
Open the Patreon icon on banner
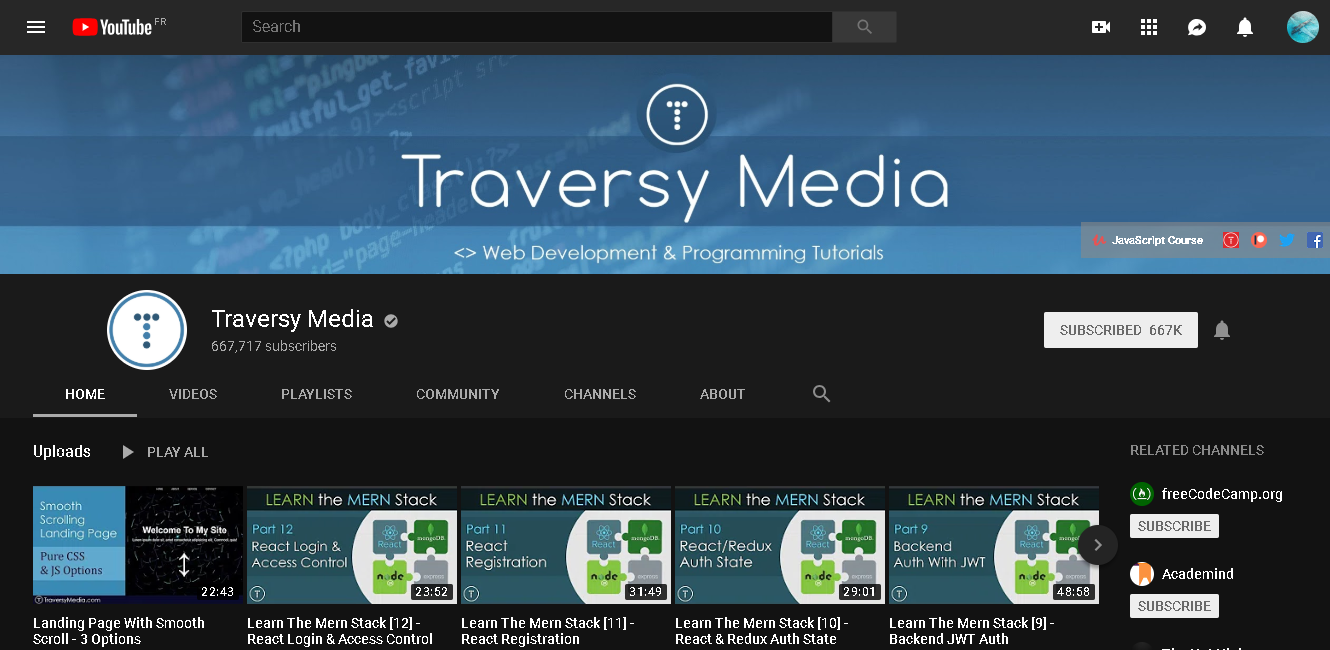pos(1260,240)
